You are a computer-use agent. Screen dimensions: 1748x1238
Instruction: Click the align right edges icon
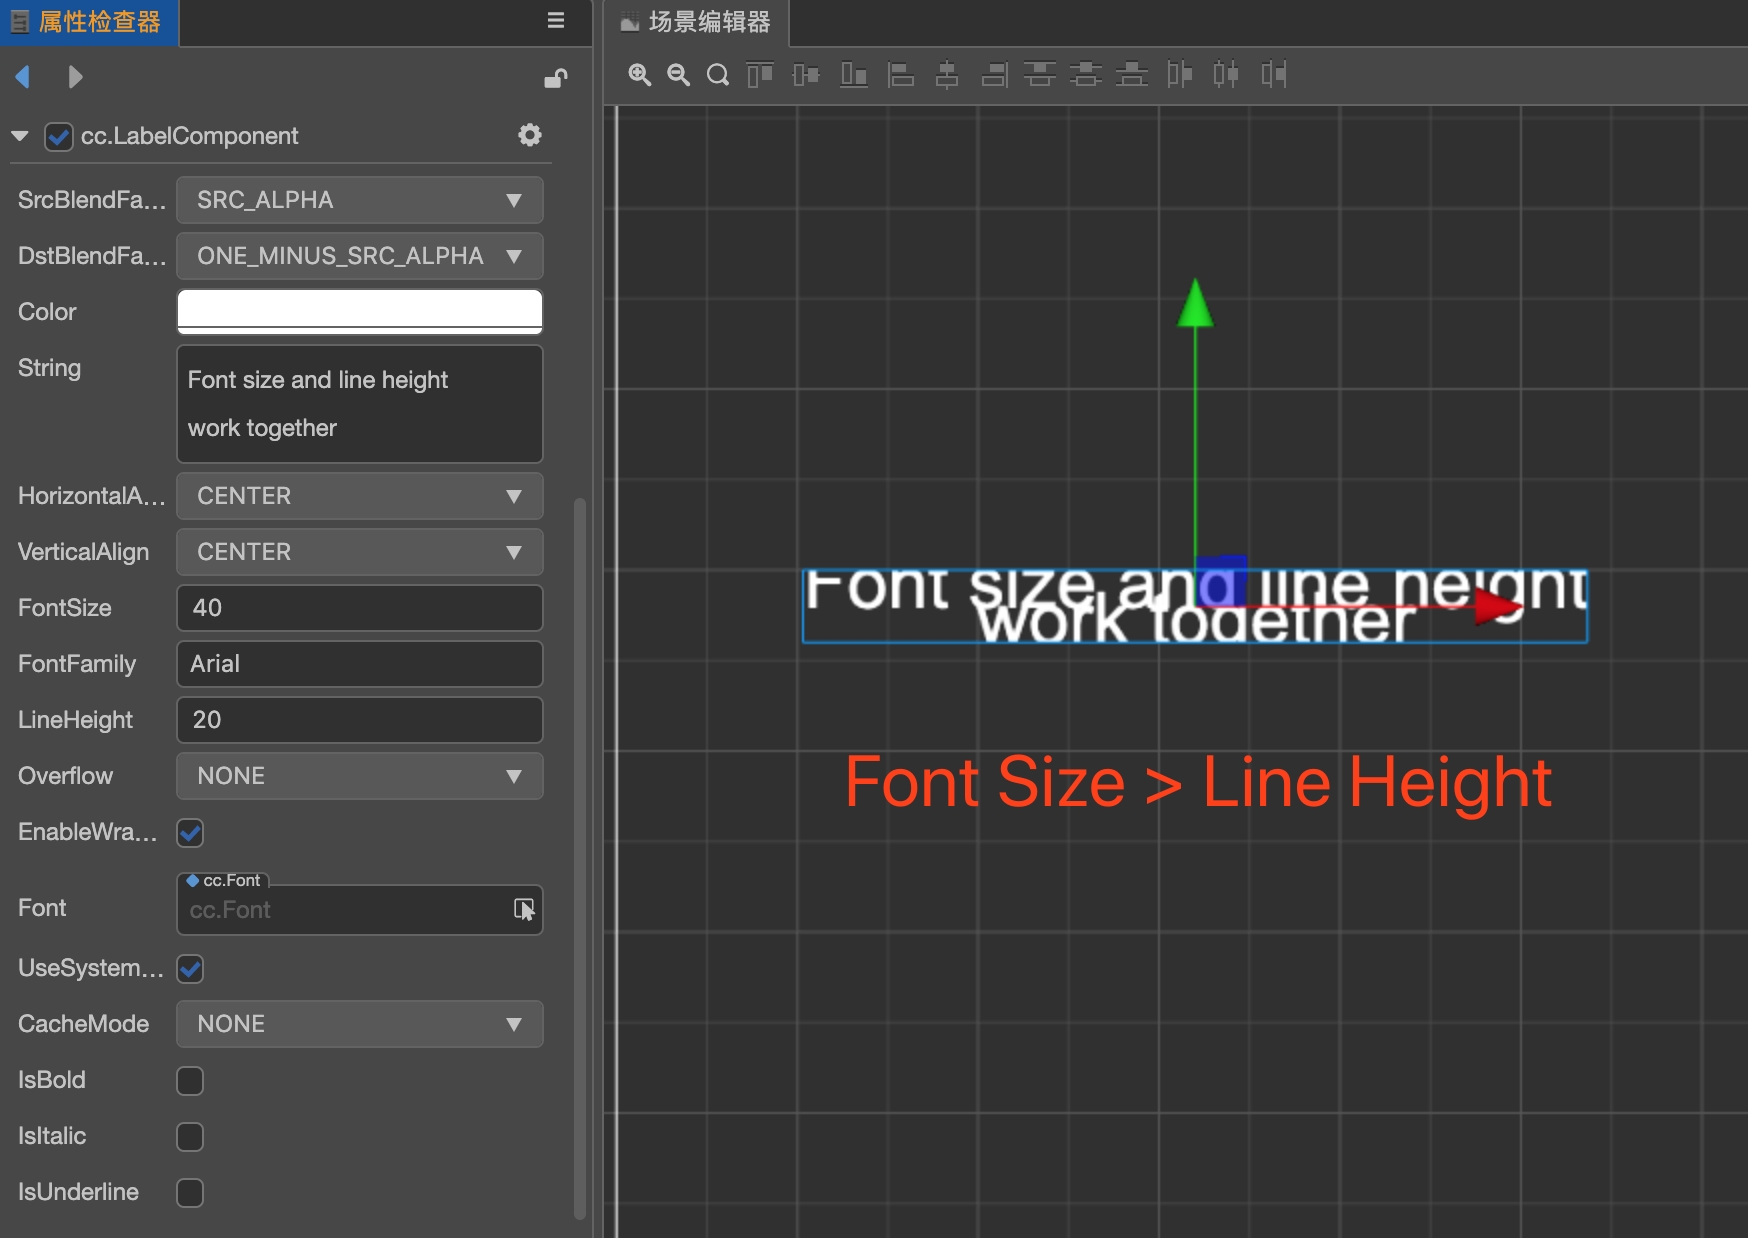994,75
